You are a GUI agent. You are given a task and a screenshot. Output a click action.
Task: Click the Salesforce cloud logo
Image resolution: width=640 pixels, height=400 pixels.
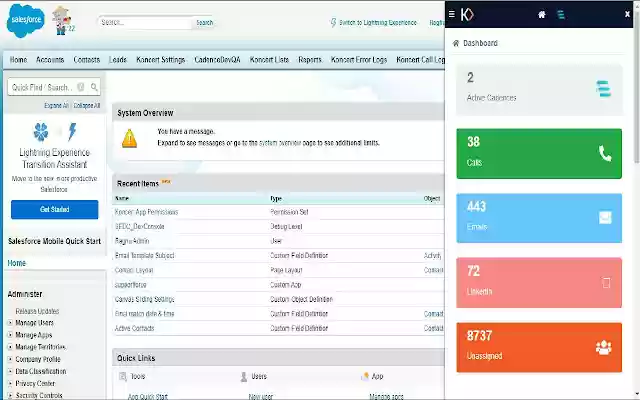pyautogui.click(x=25, y=20)
